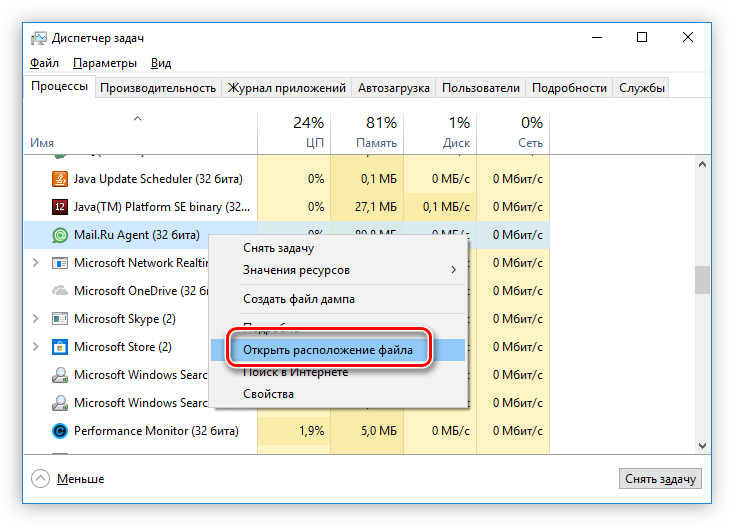734x526 pixels.
Task: Click the scrollbar up arrow
Action: pos(702,164)
